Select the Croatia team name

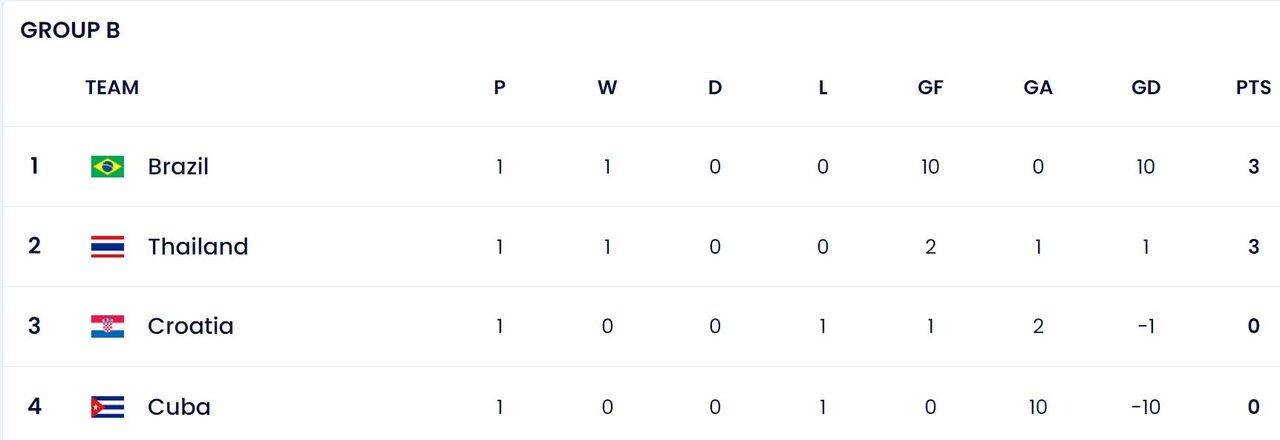coord(190,327)
